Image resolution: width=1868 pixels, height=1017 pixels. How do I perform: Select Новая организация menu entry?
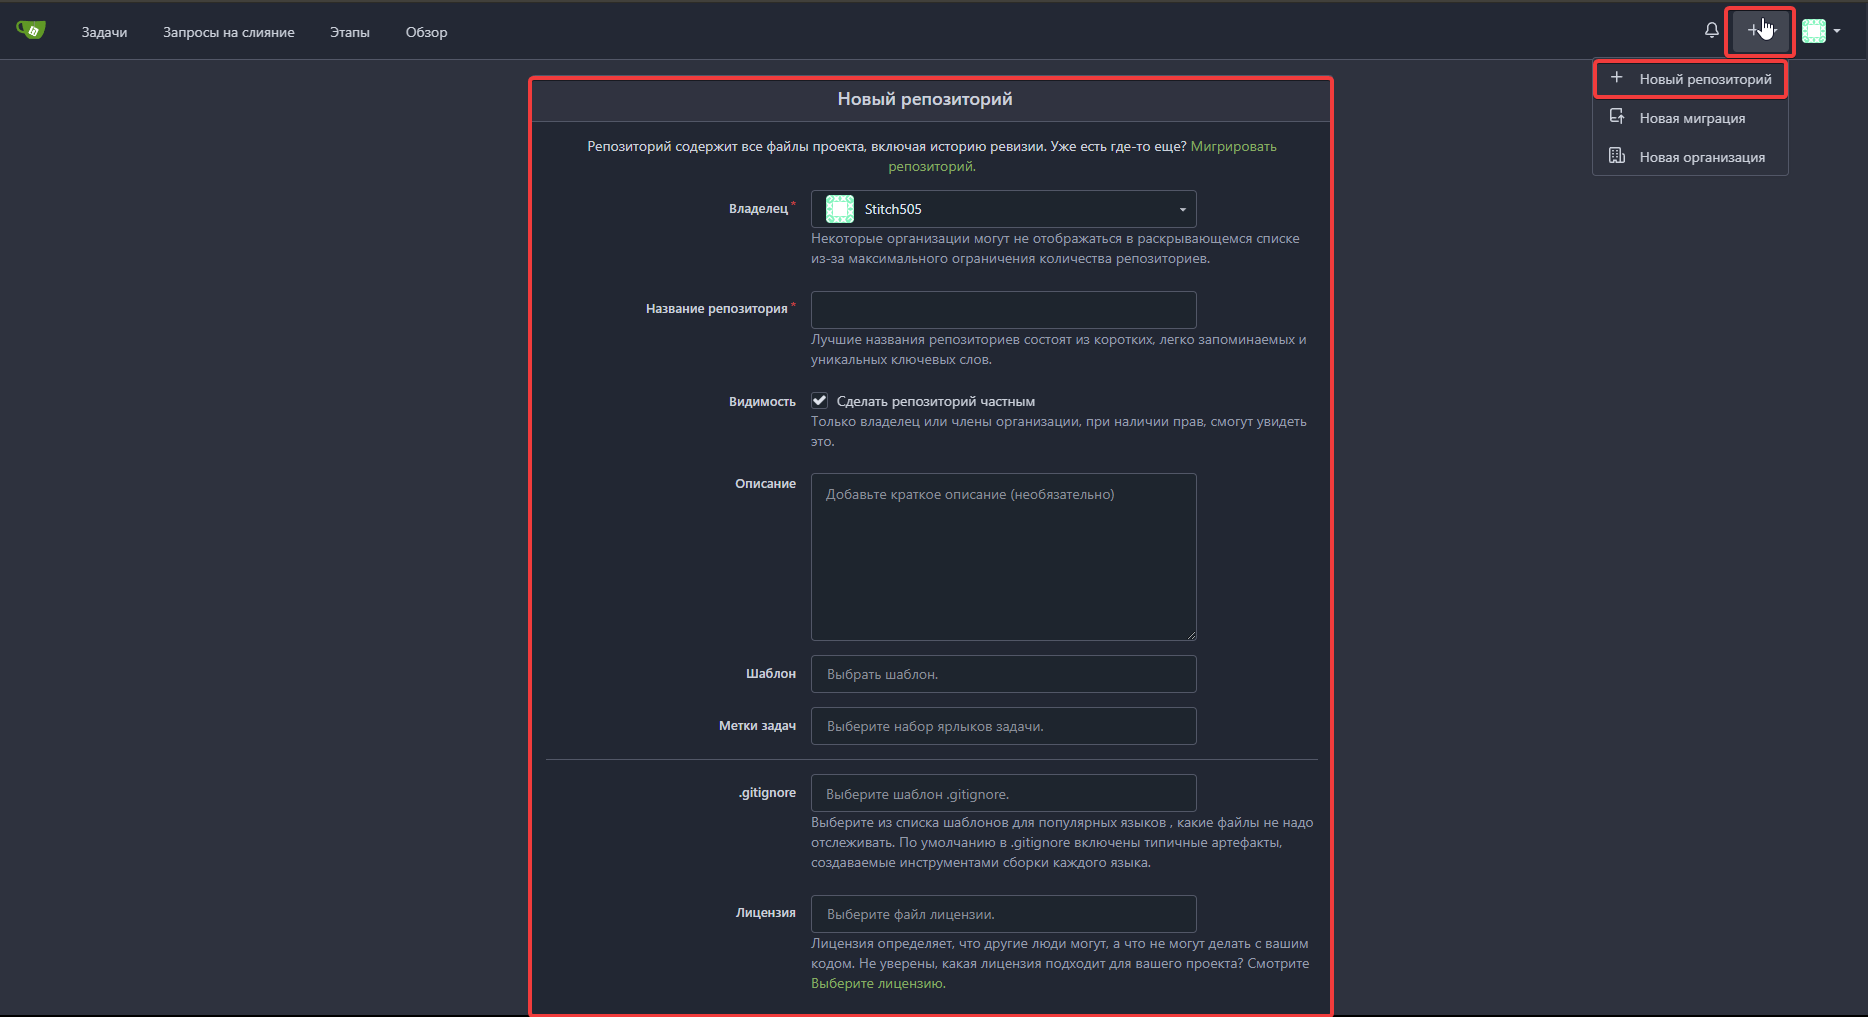[x=1701, y=157]
